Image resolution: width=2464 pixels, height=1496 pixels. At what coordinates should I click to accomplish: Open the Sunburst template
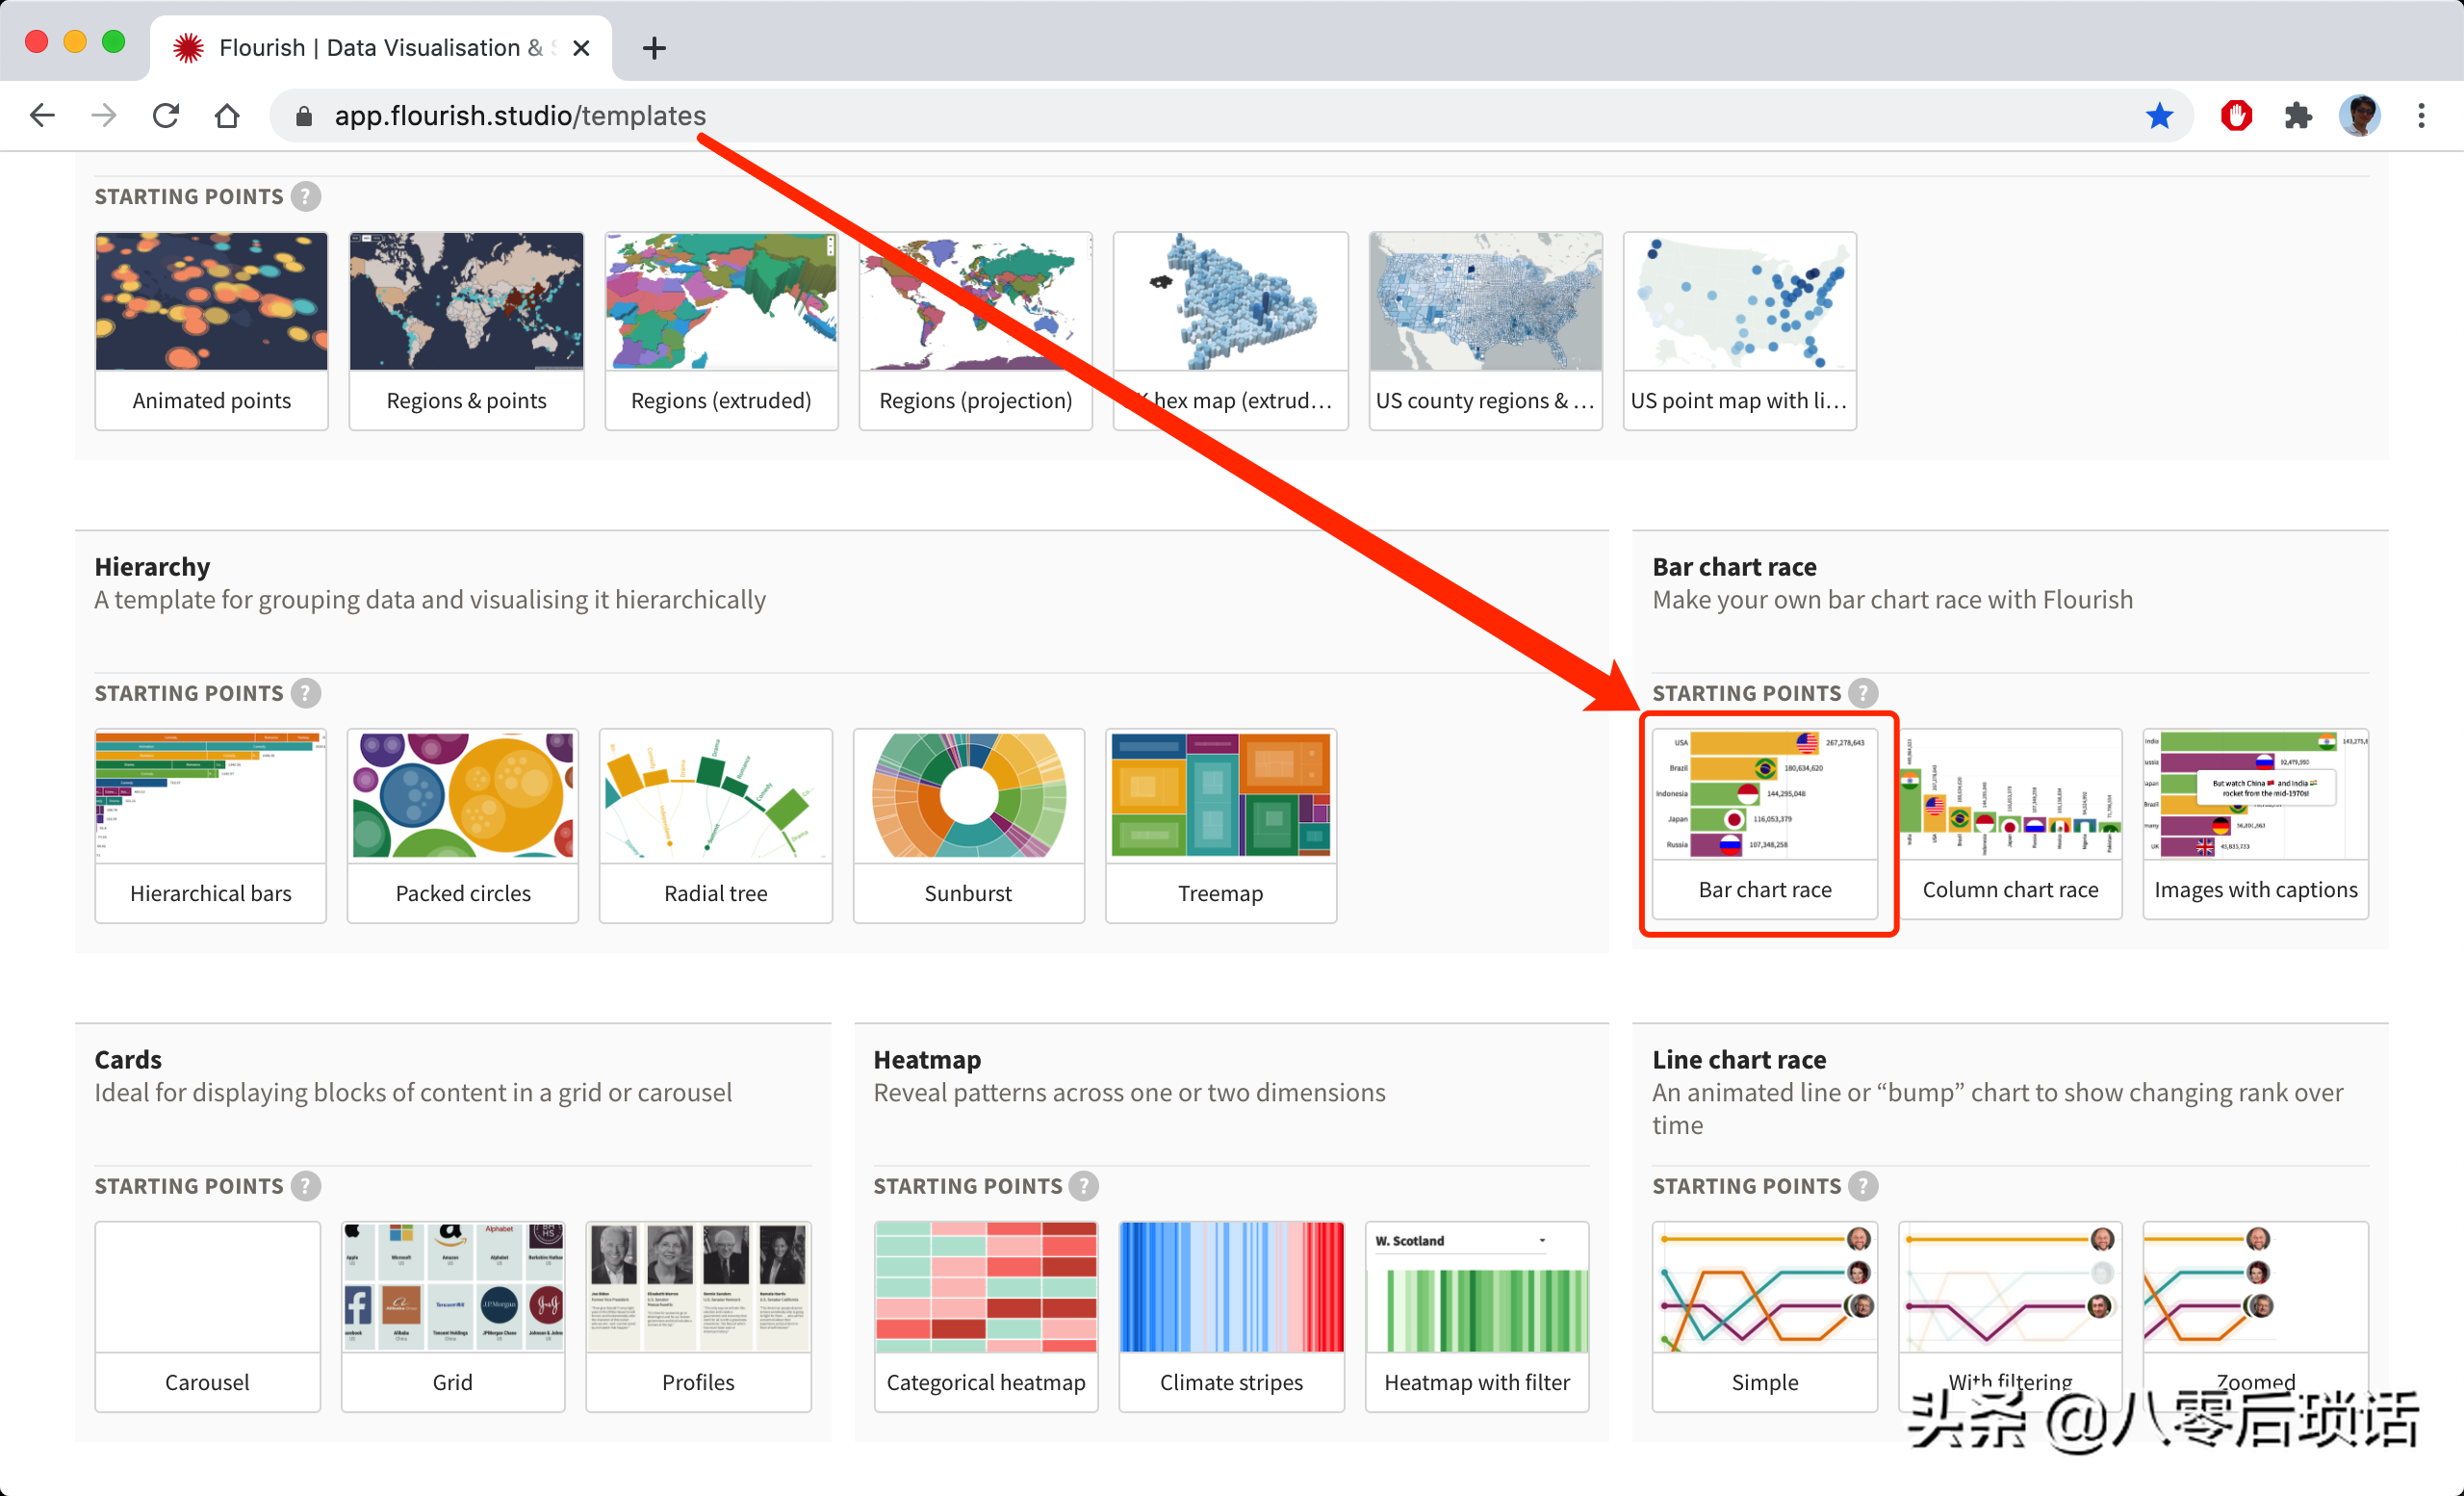[968, 825]
